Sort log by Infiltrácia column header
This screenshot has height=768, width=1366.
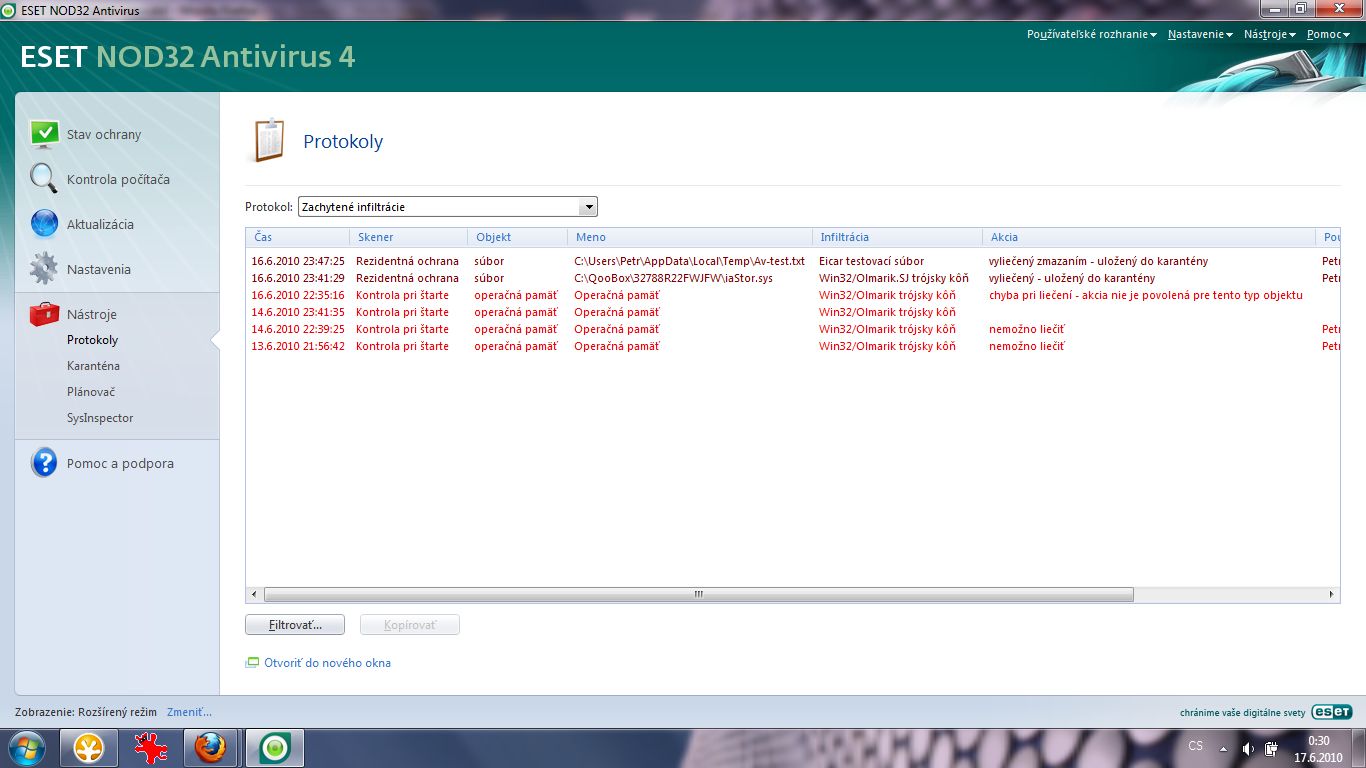coord(844,237)
